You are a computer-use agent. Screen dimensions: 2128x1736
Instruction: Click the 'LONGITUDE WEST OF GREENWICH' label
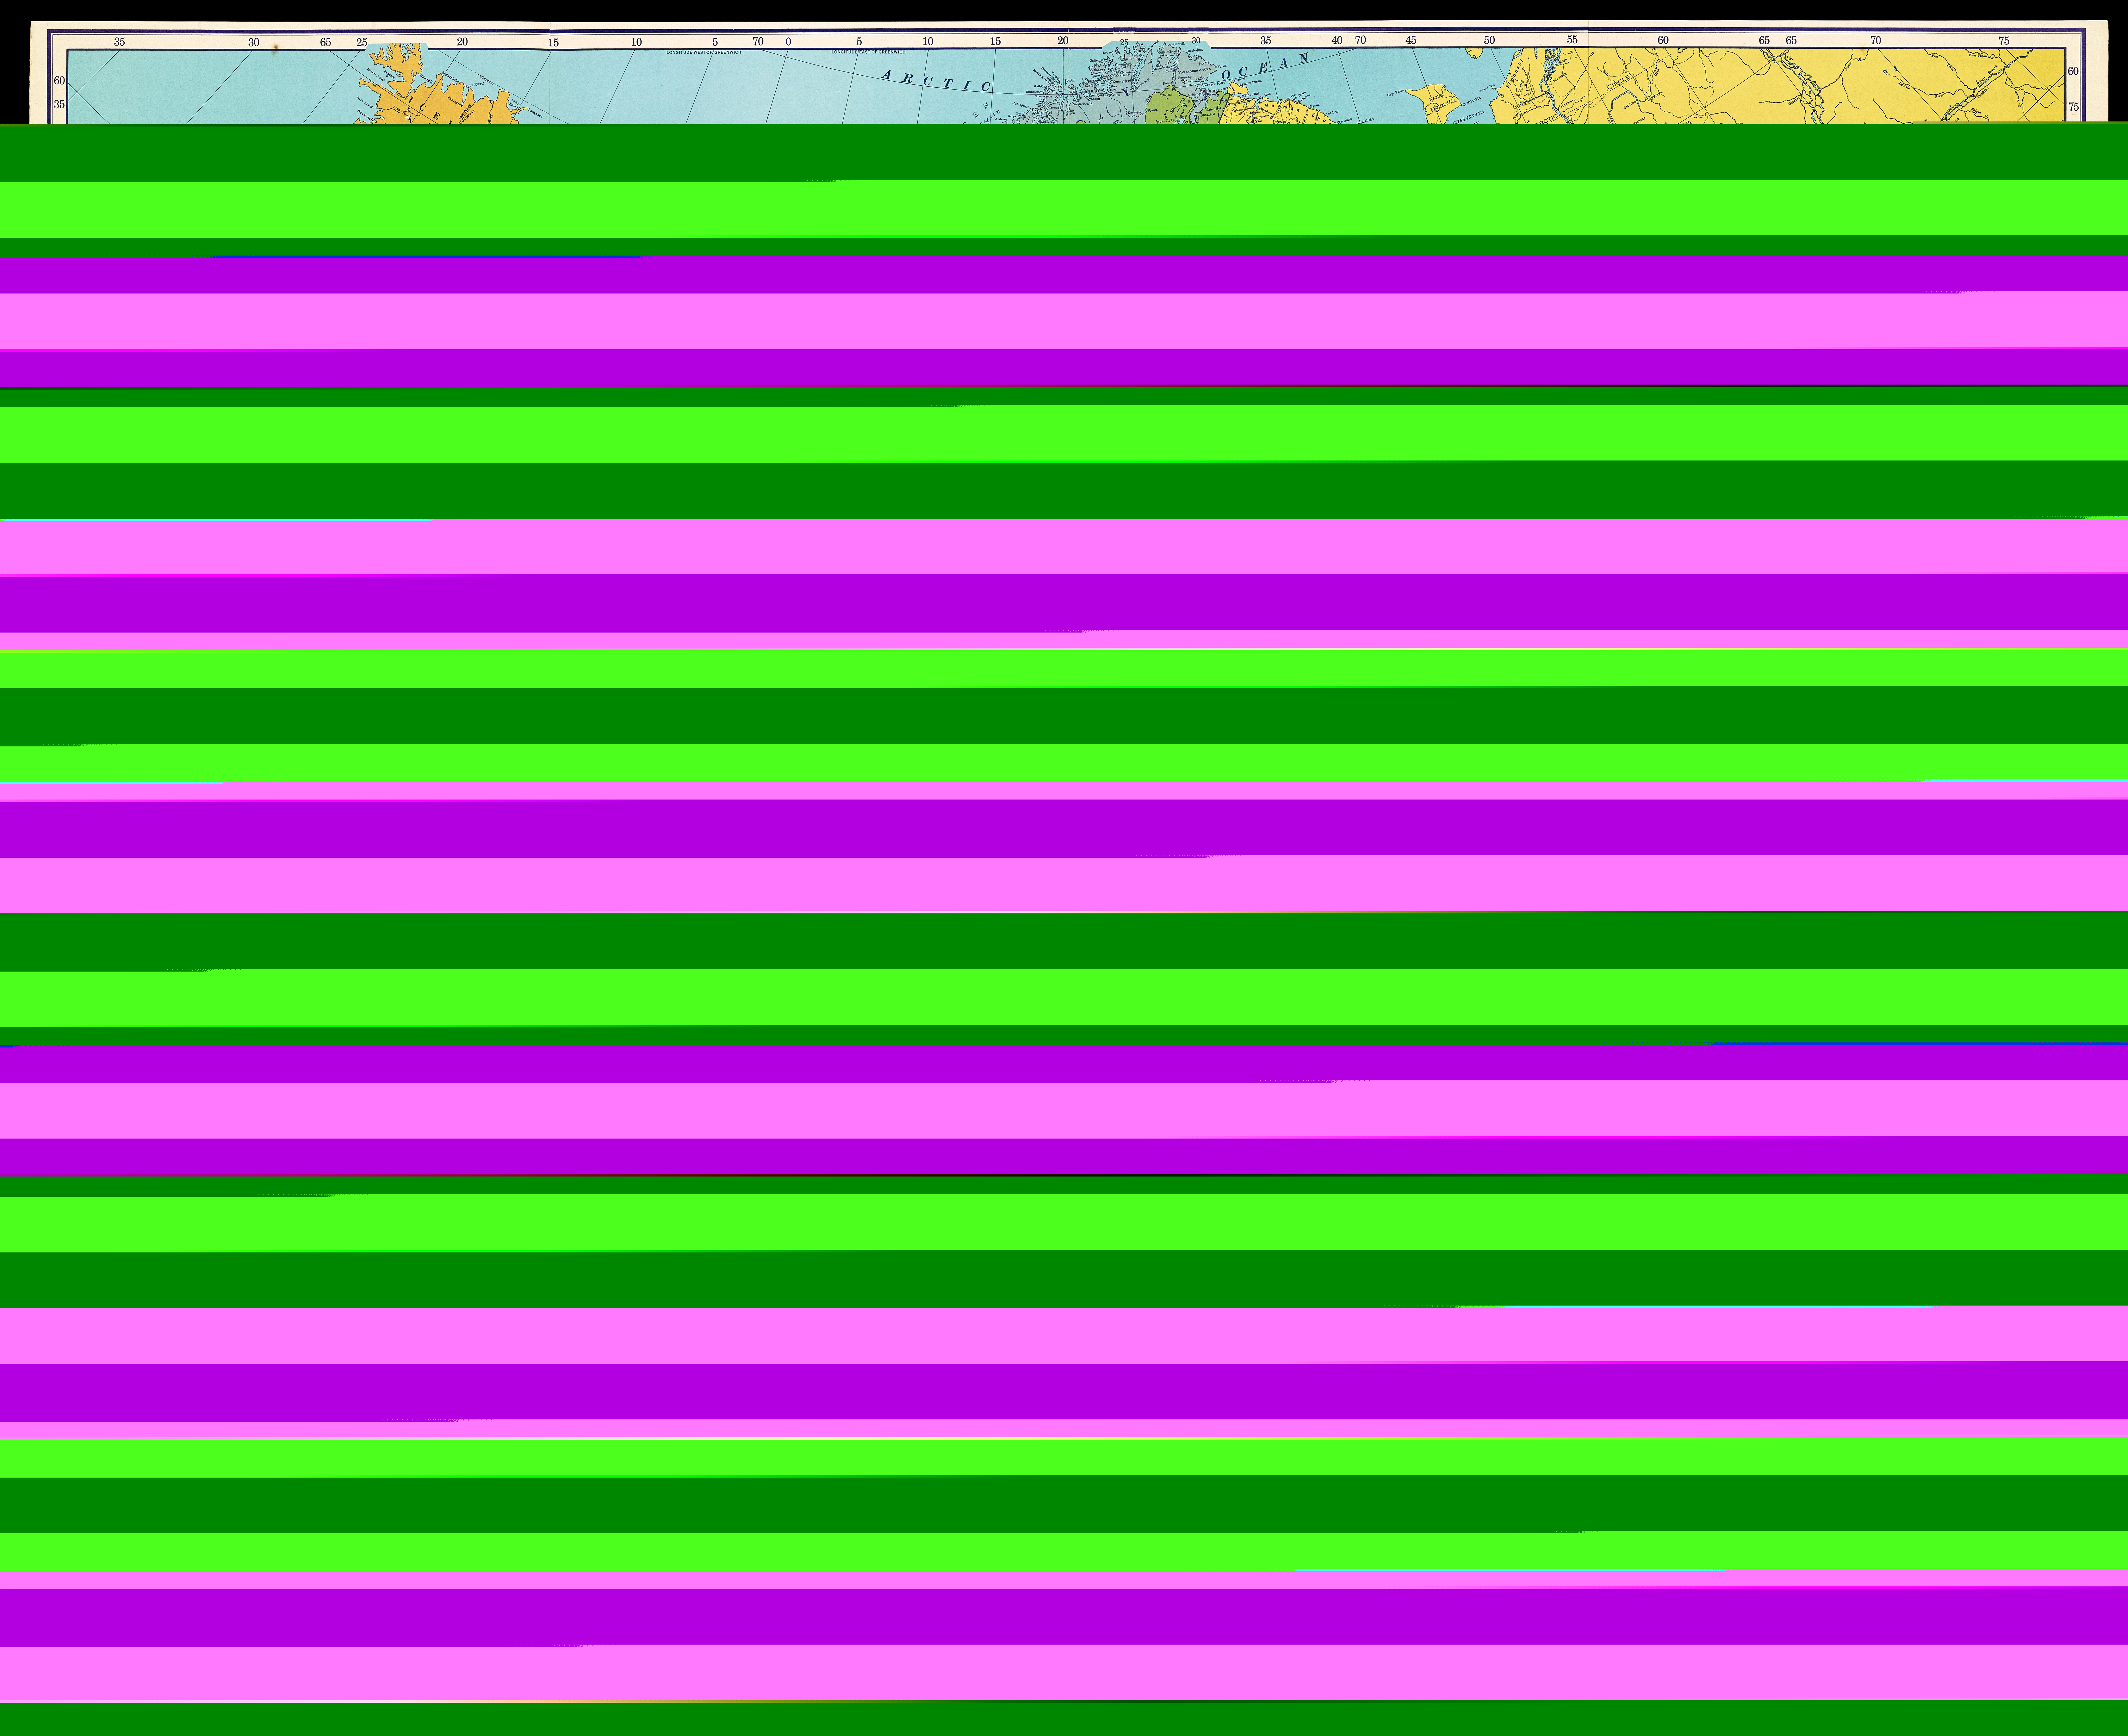click(704, 52)
